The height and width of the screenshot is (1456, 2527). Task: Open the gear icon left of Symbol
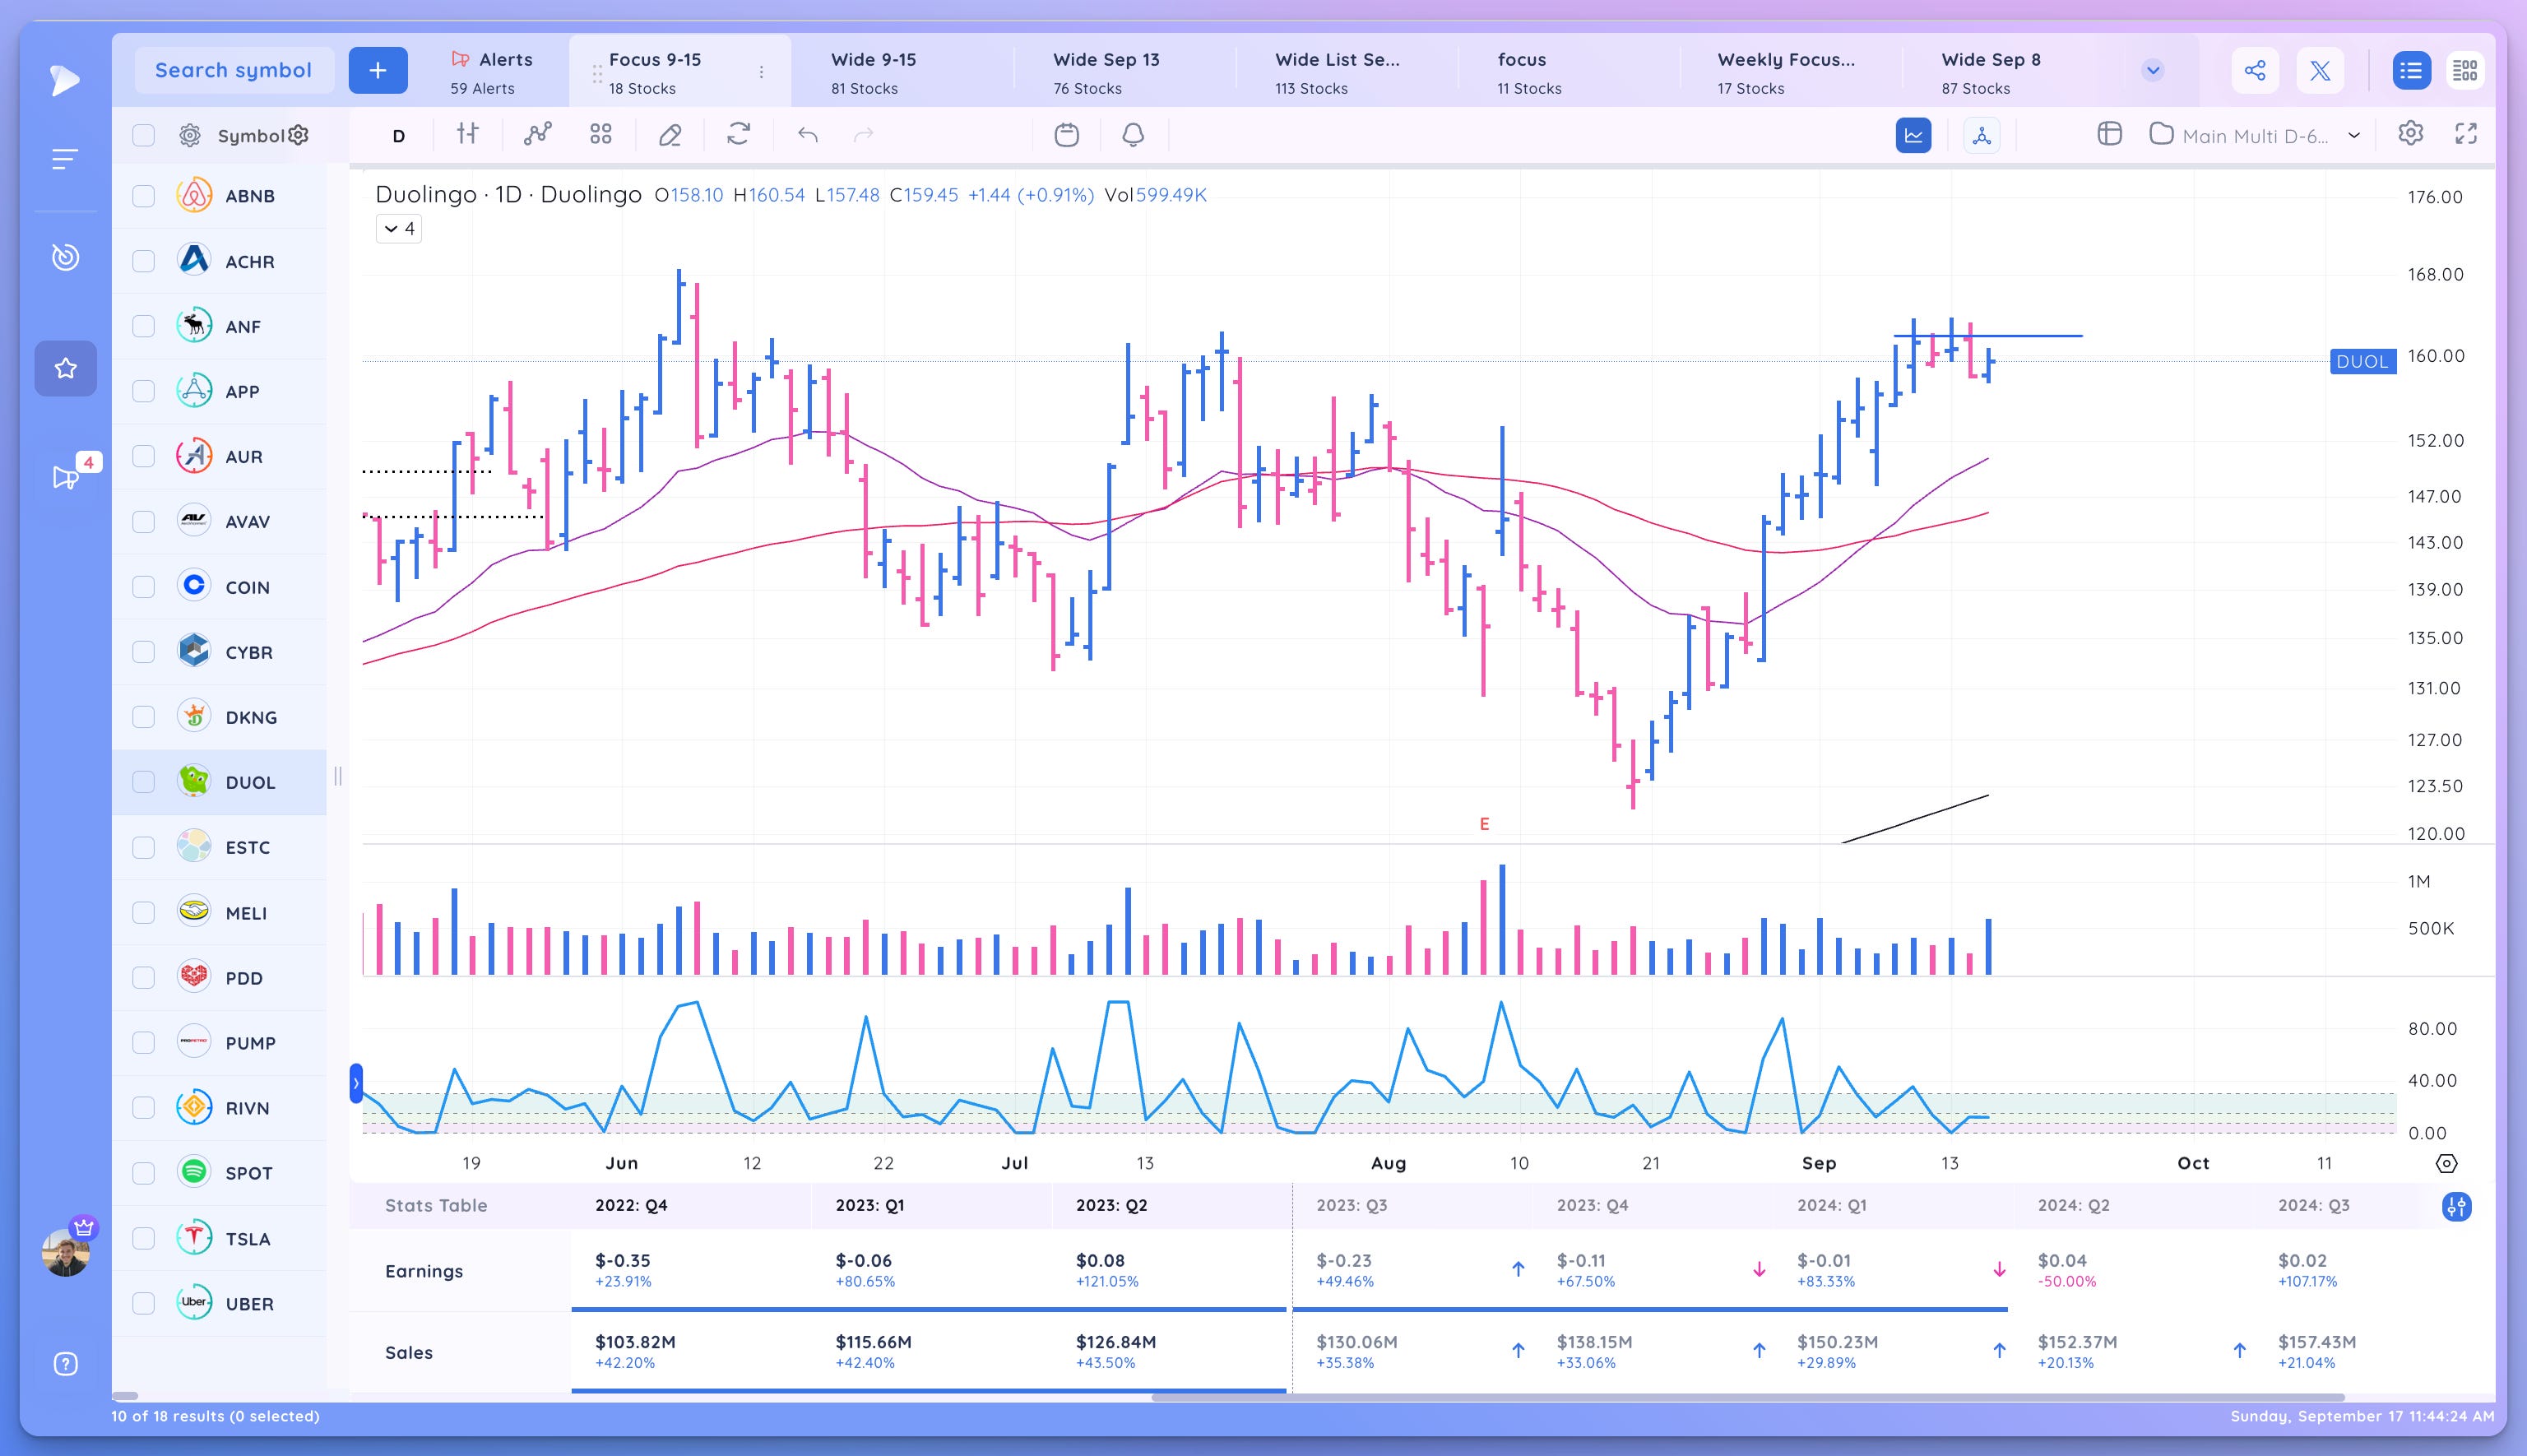(x=190, y=135)
